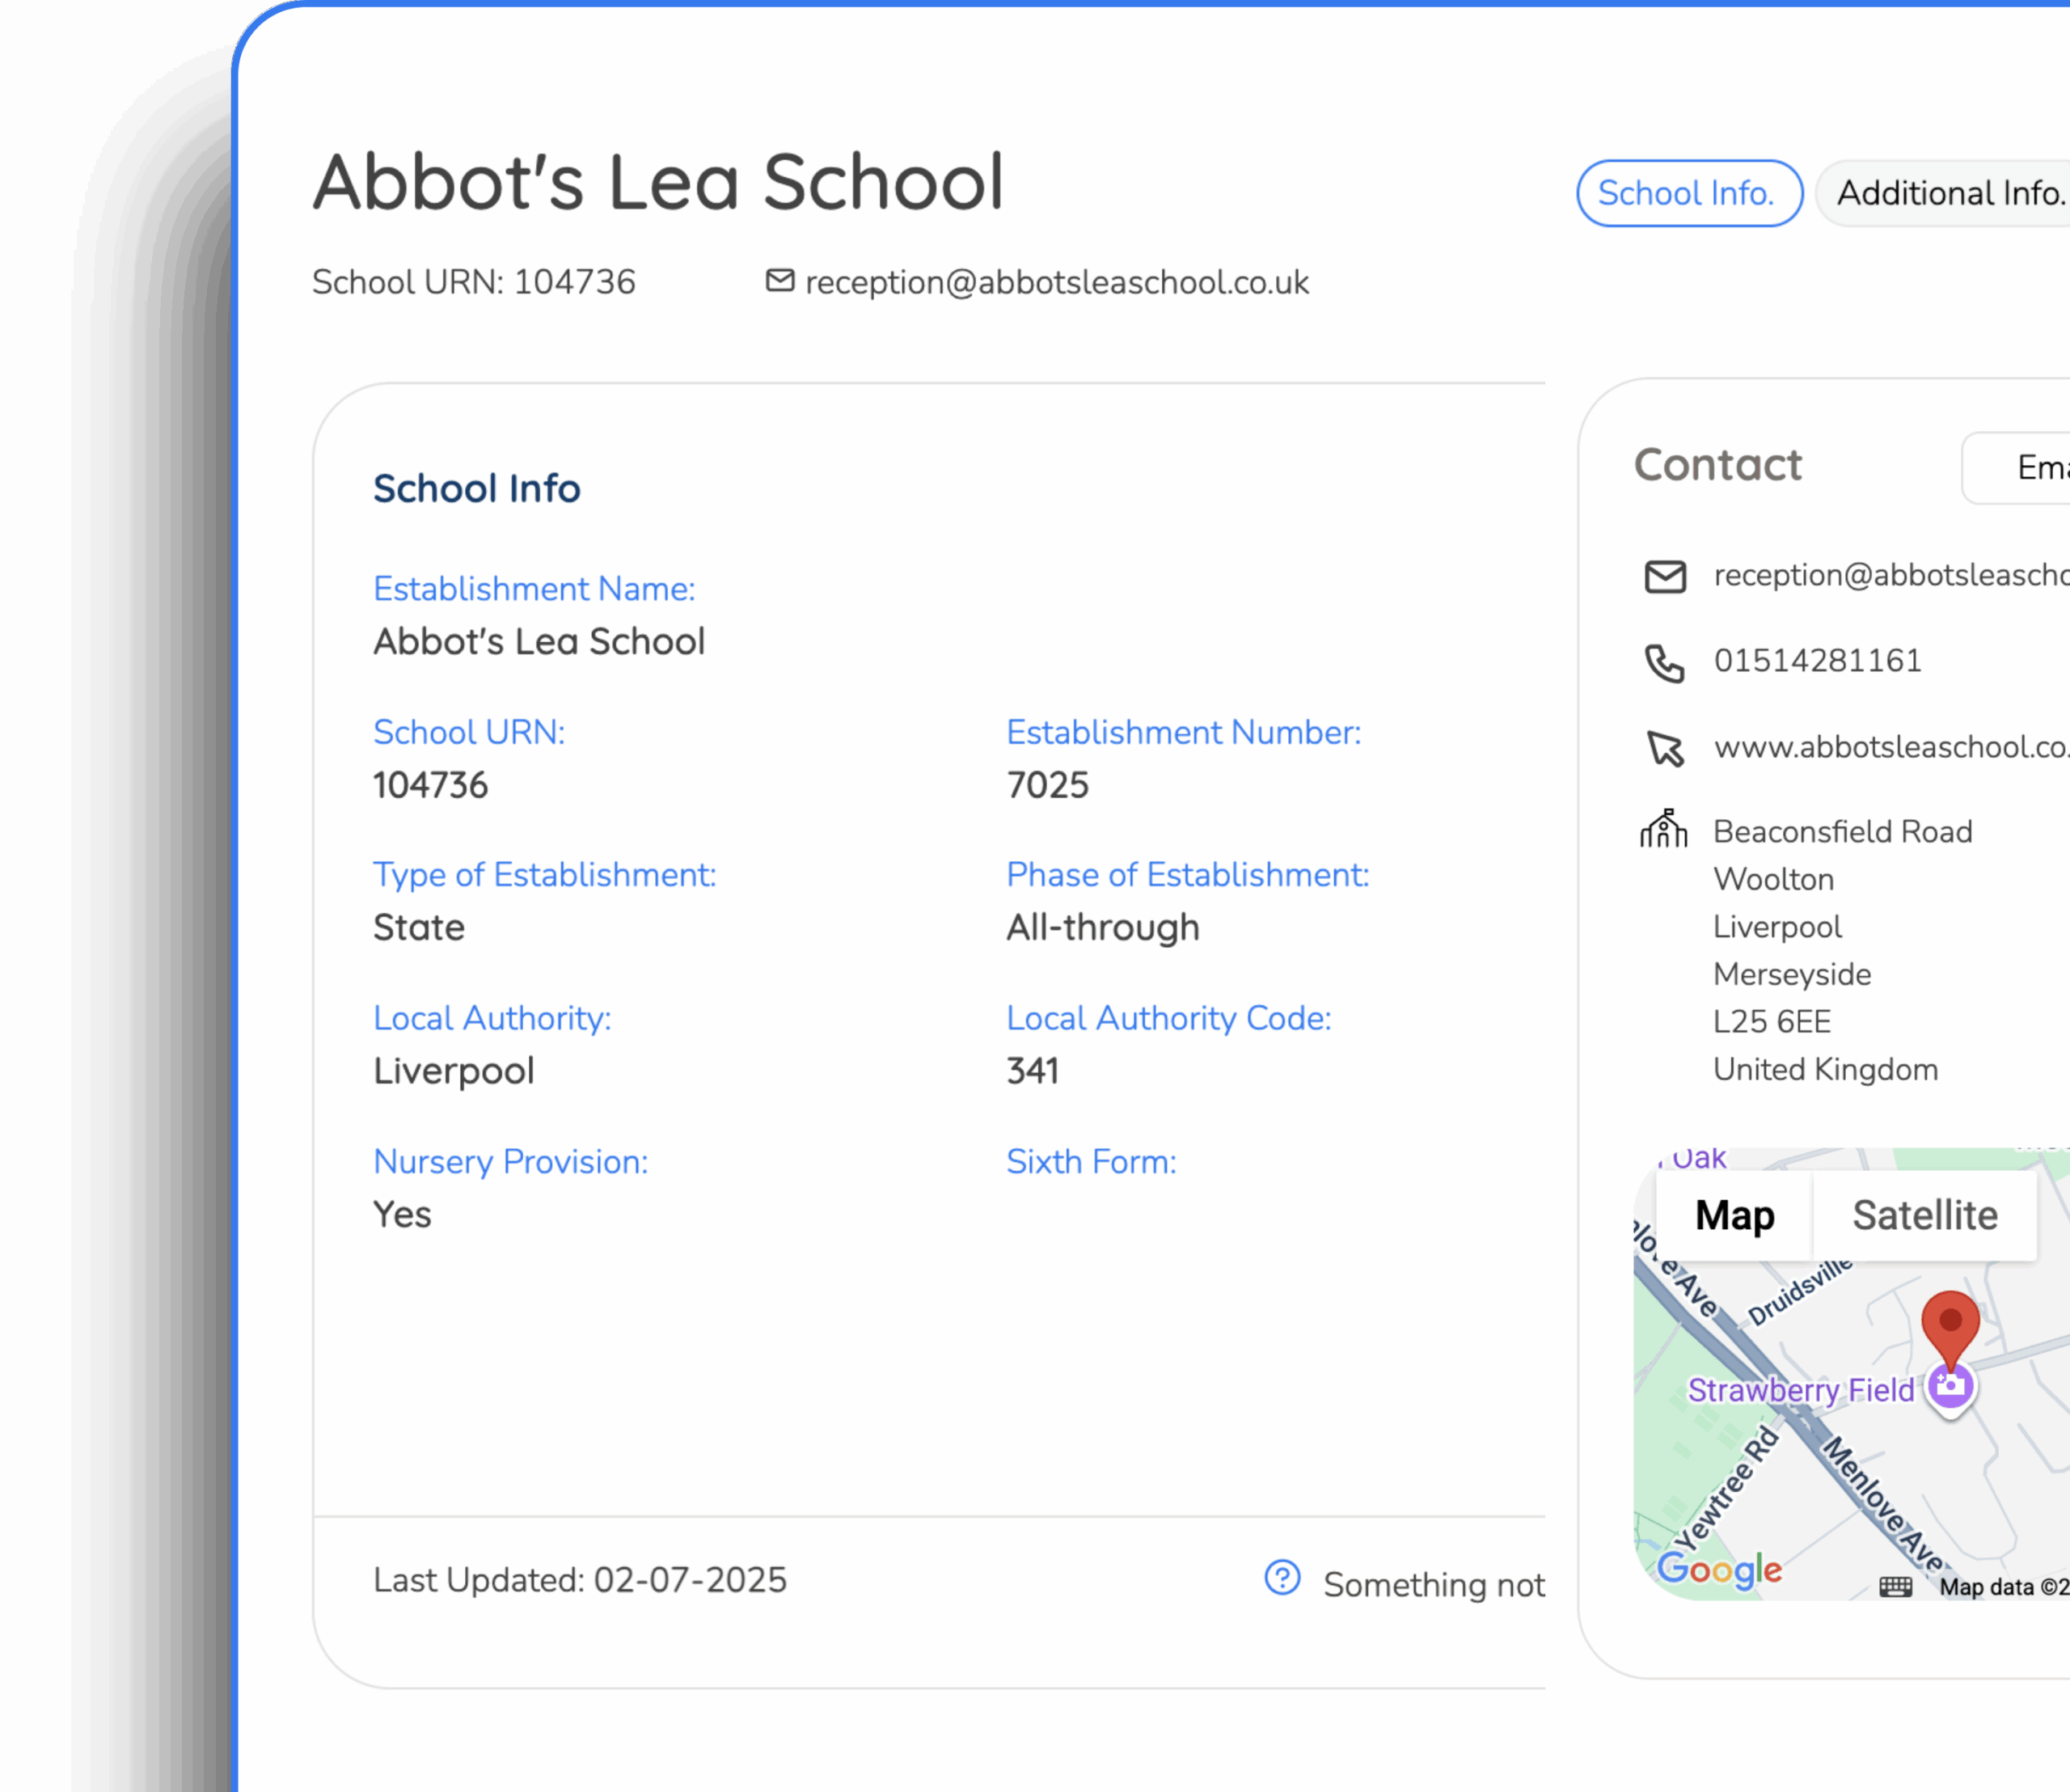The height and width of the screenshot is (1792, 2070).
Task: Click the school building address icon
Action: (x=1664, y=829)
